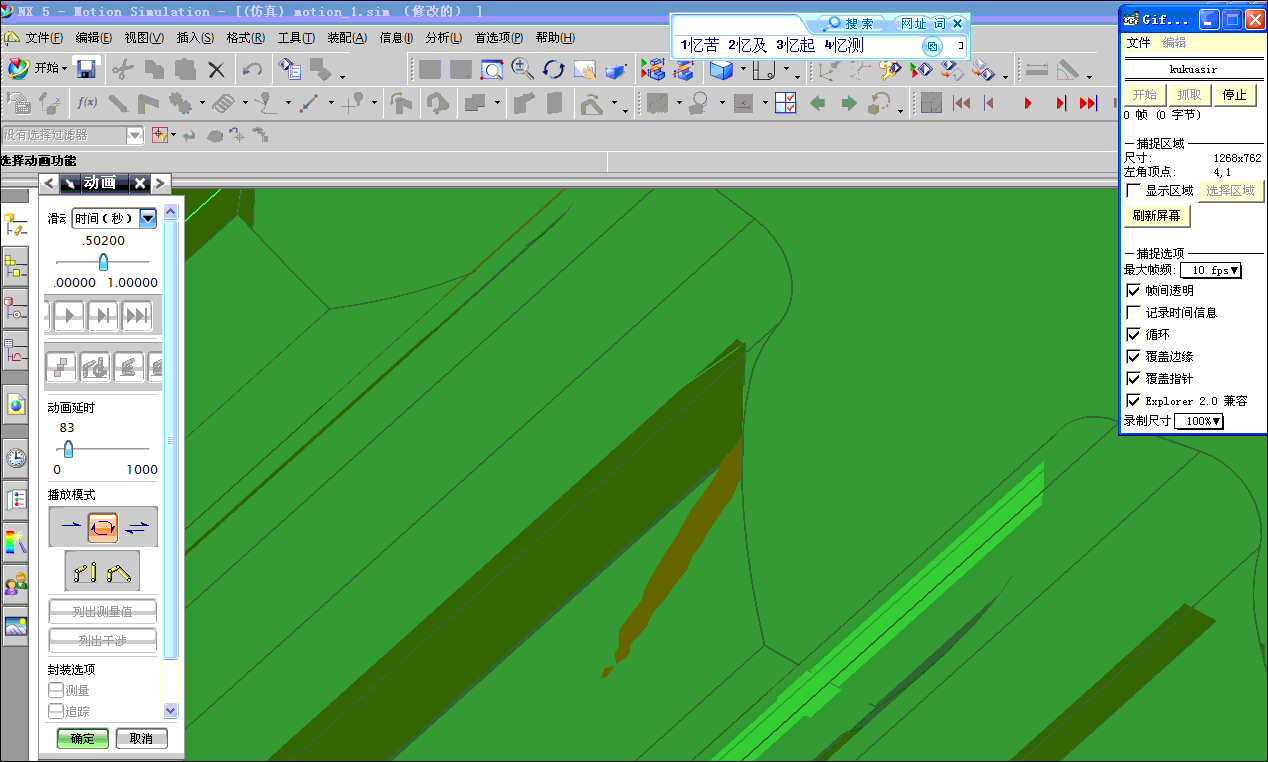
Task: Toggle the Explorer 2.0 兼容 checkbox
Action: coord(1133,400)
